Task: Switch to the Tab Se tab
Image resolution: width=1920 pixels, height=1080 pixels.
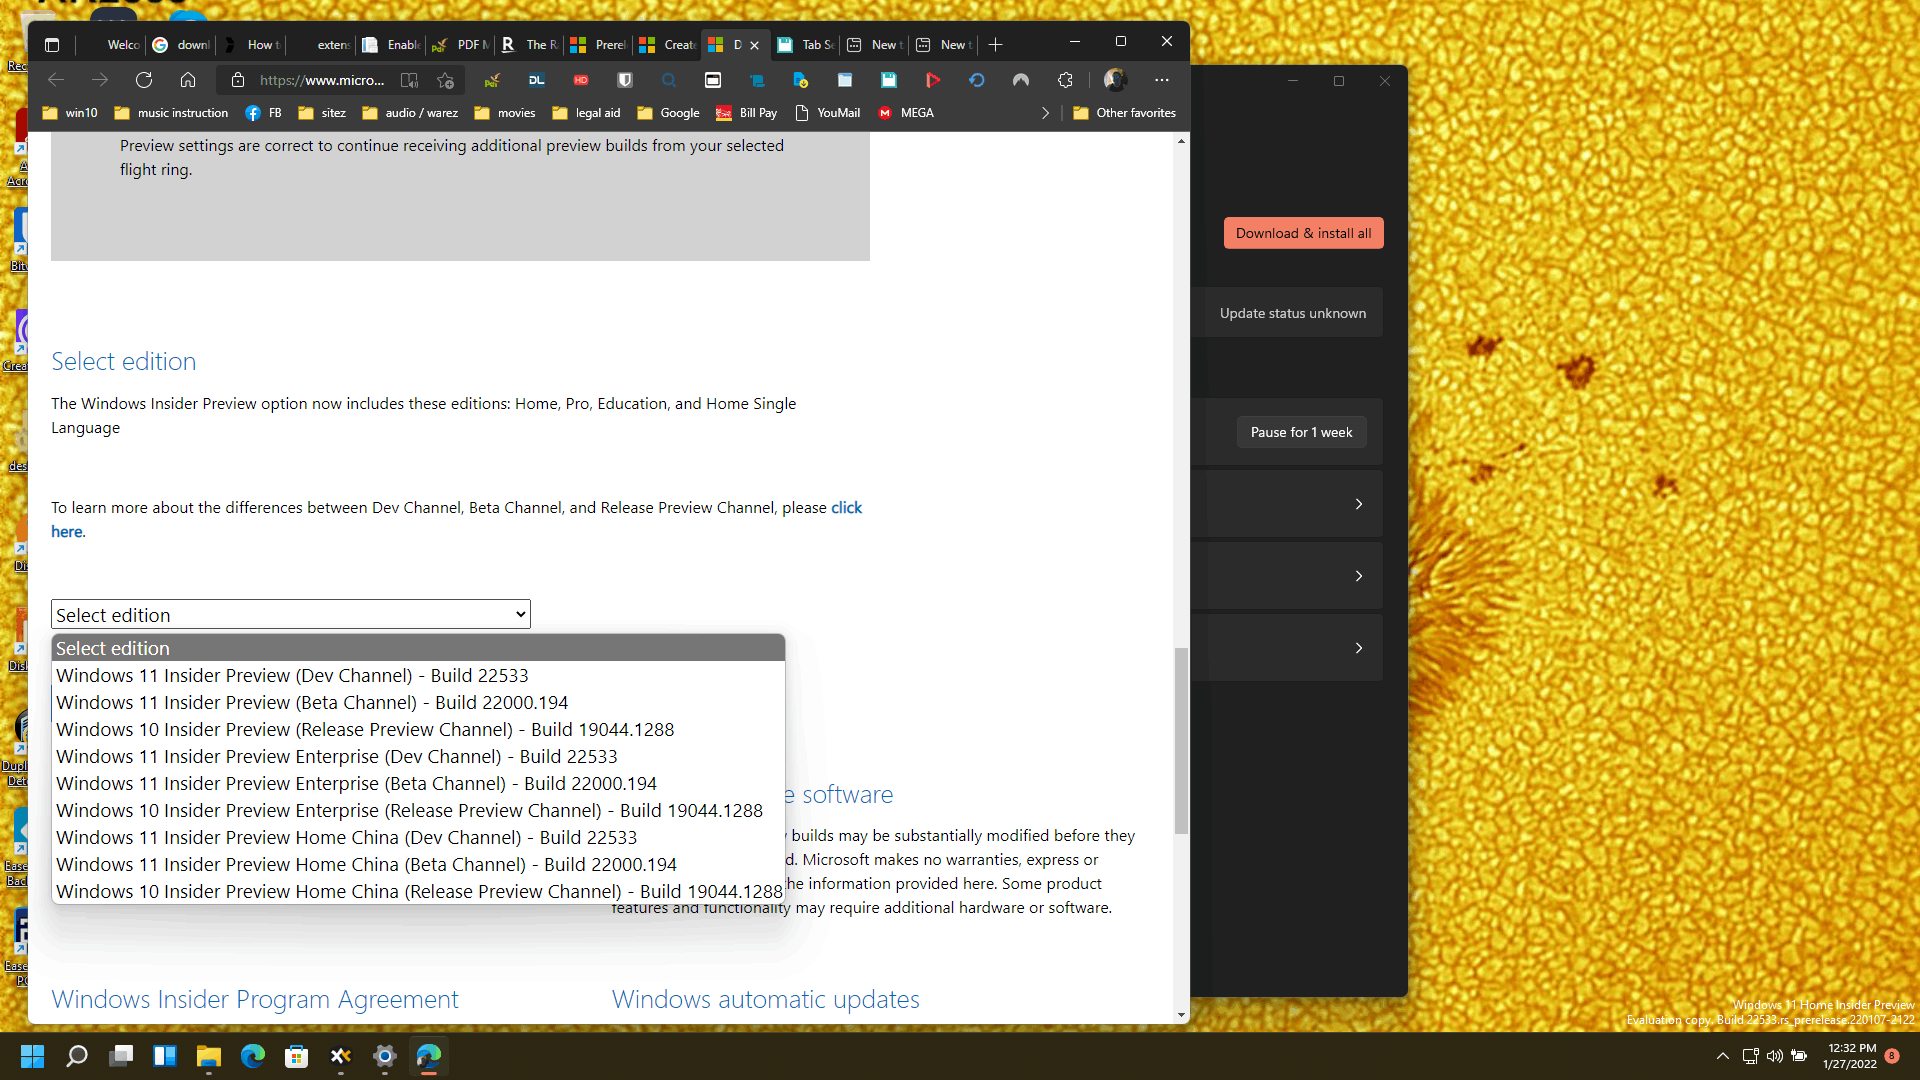Action: coord(806,45)
